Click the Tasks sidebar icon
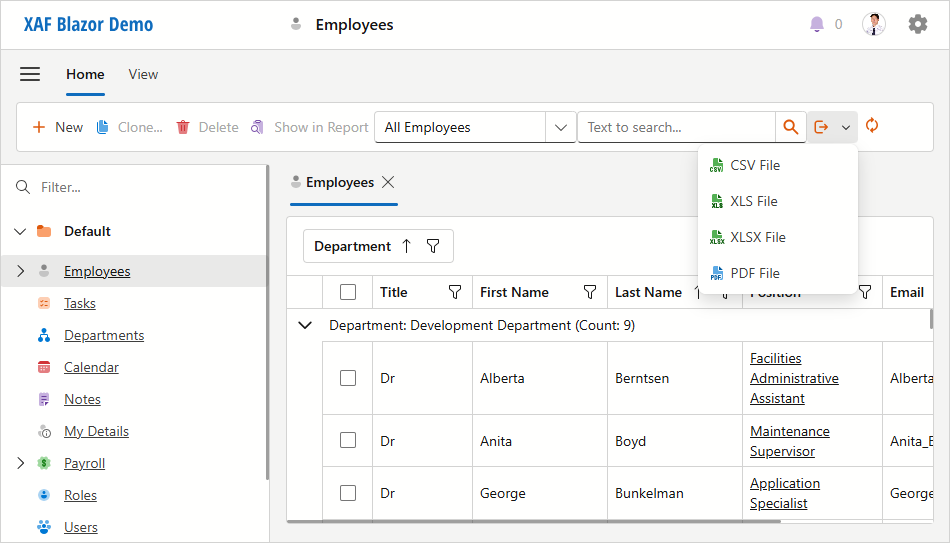 [x=44, y=303]
